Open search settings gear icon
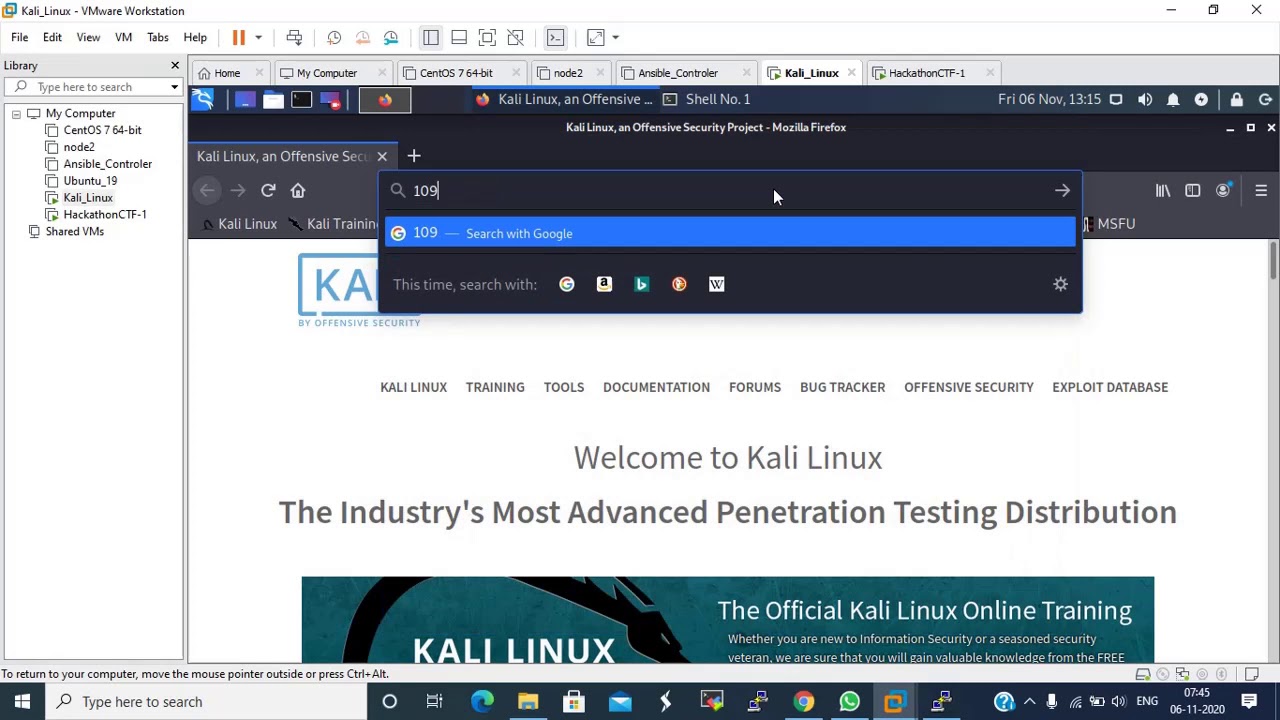 click(x=1060, y=284)
